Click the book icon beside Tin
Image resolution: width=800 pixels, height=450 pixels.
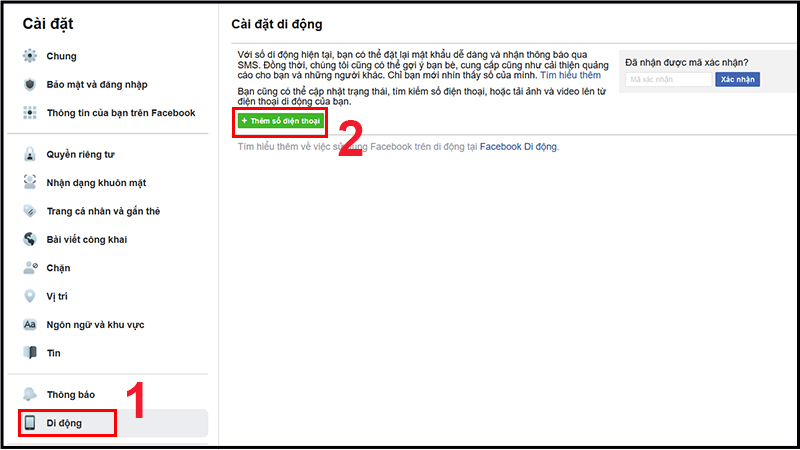coord(30,353)
